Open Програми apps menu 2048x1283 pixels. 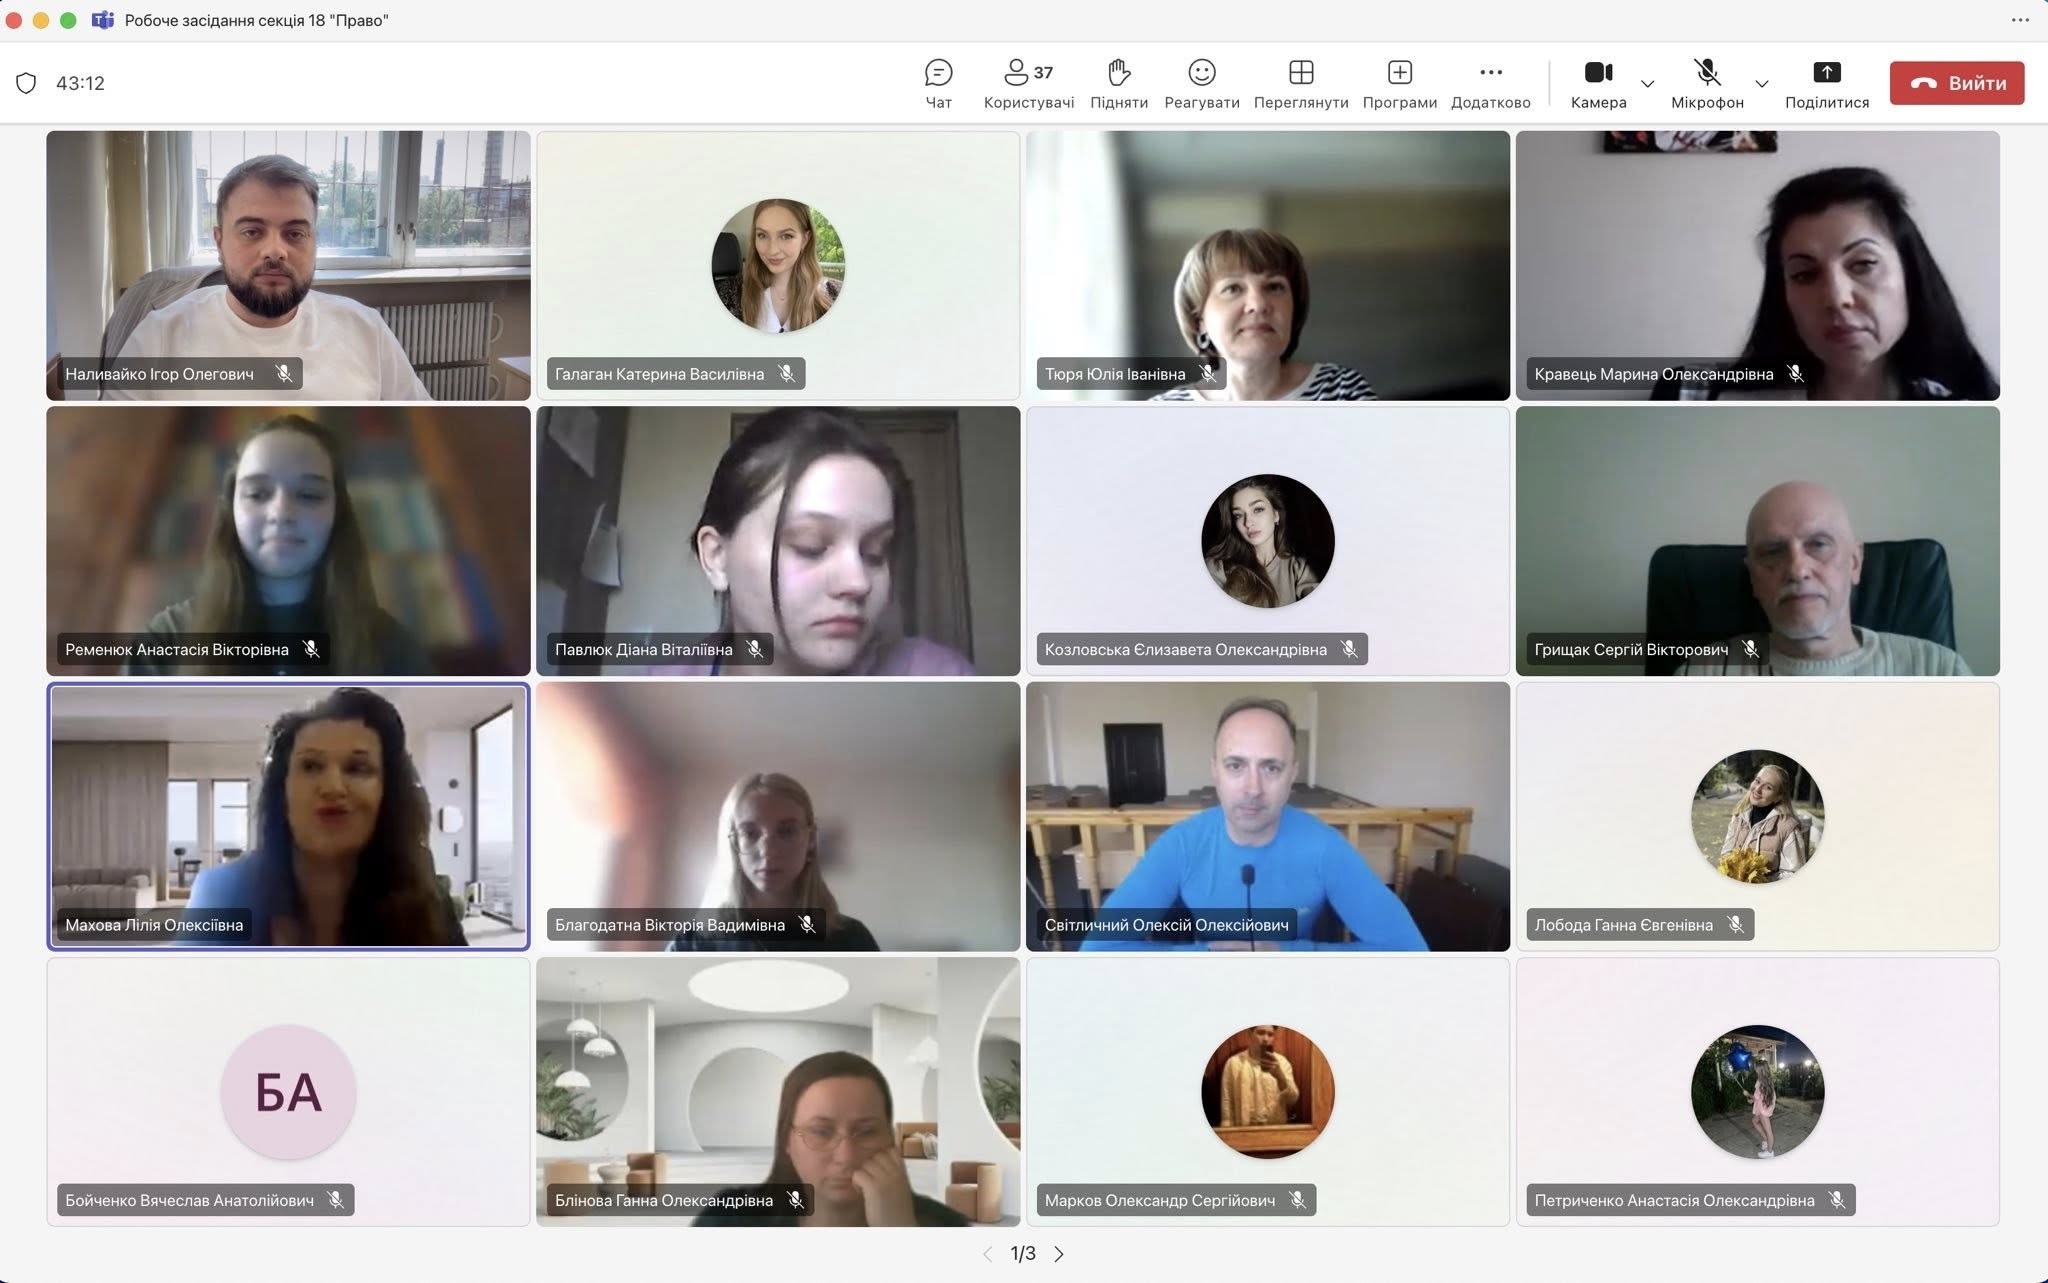click(x=1399, y=83)
